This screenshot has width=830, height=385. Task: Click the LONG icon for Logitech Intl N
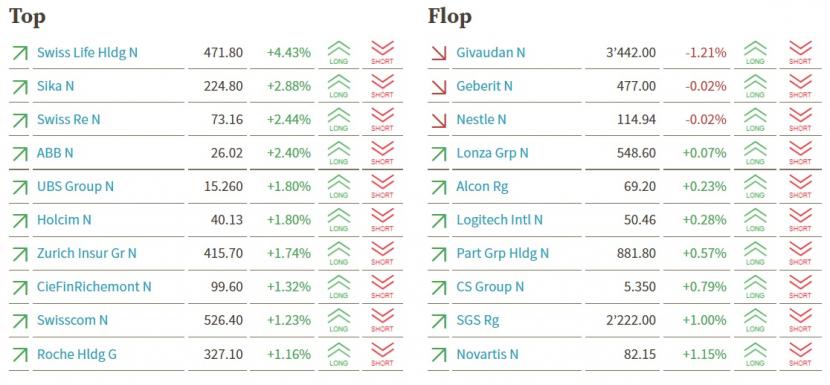[755, 220]
